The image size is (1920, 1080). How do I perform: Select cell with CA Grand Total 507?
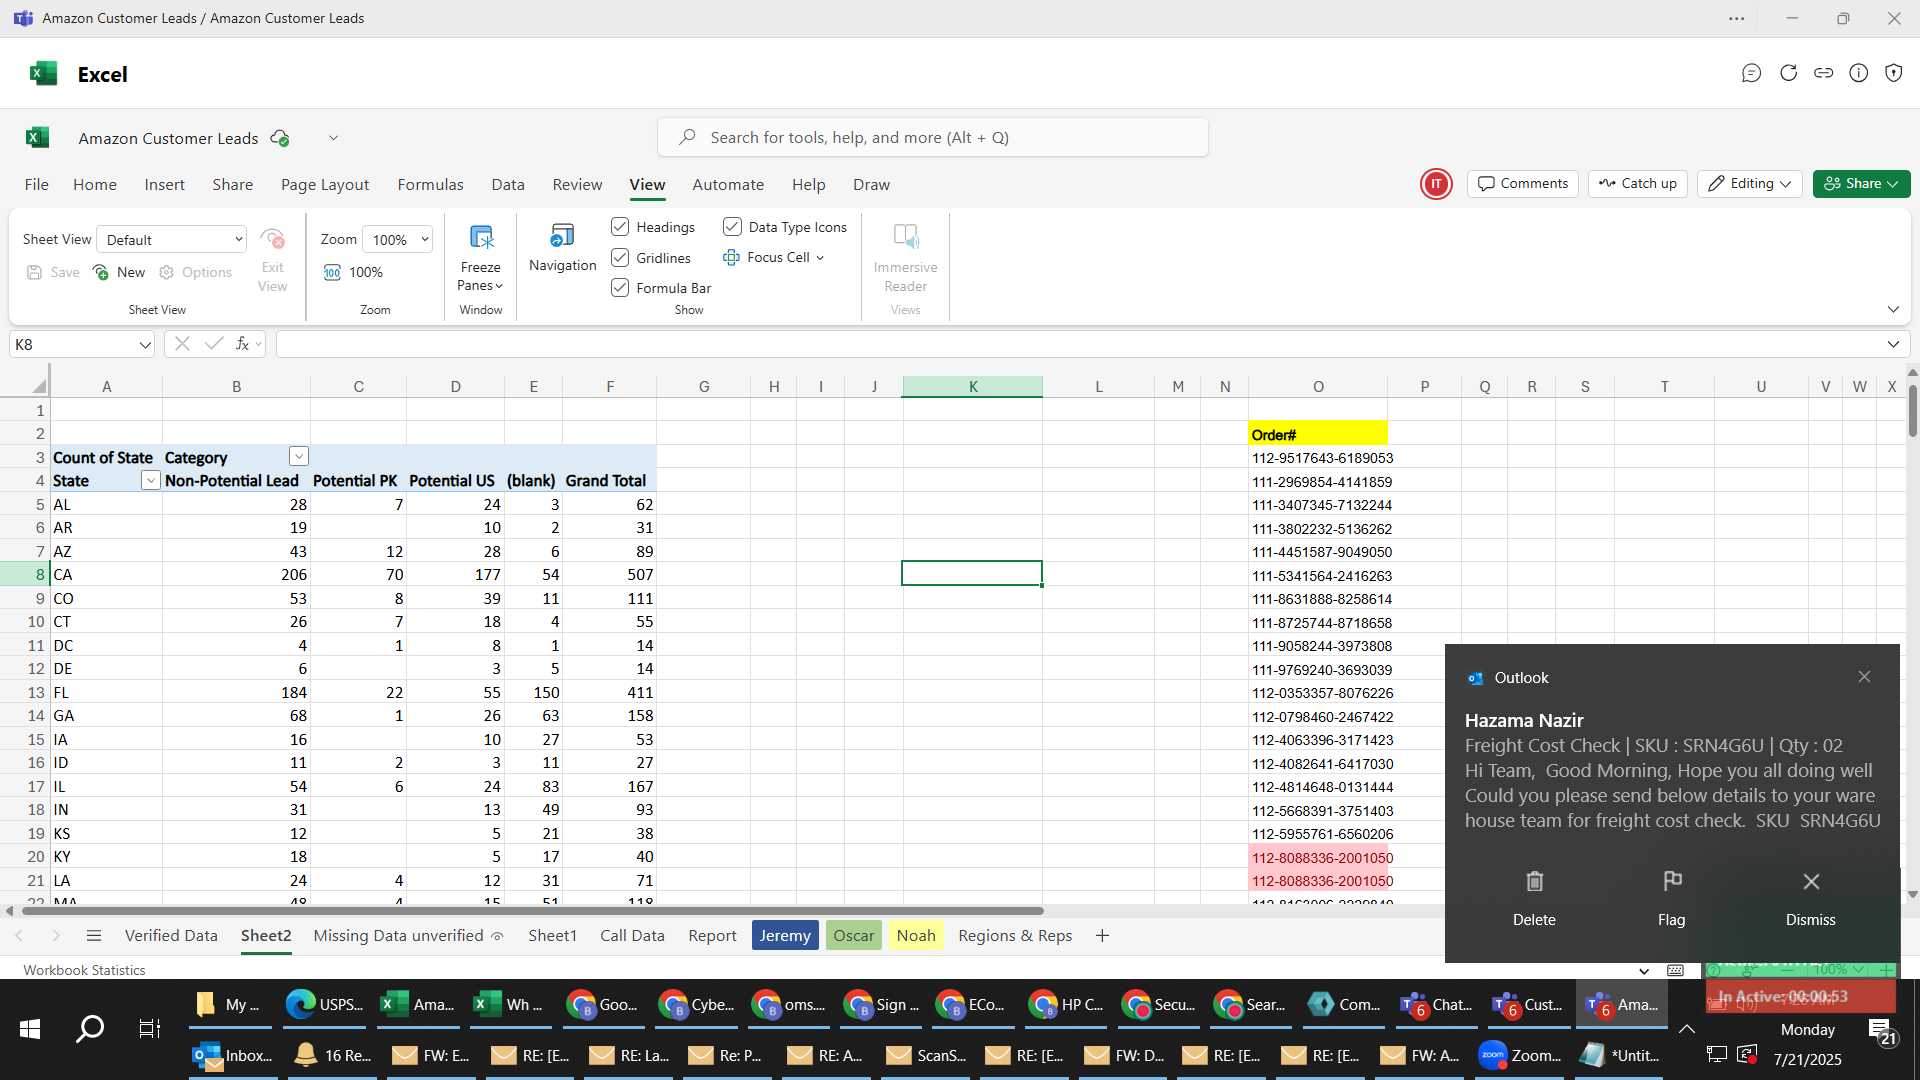pyautogui.click(x=609, y=575)
